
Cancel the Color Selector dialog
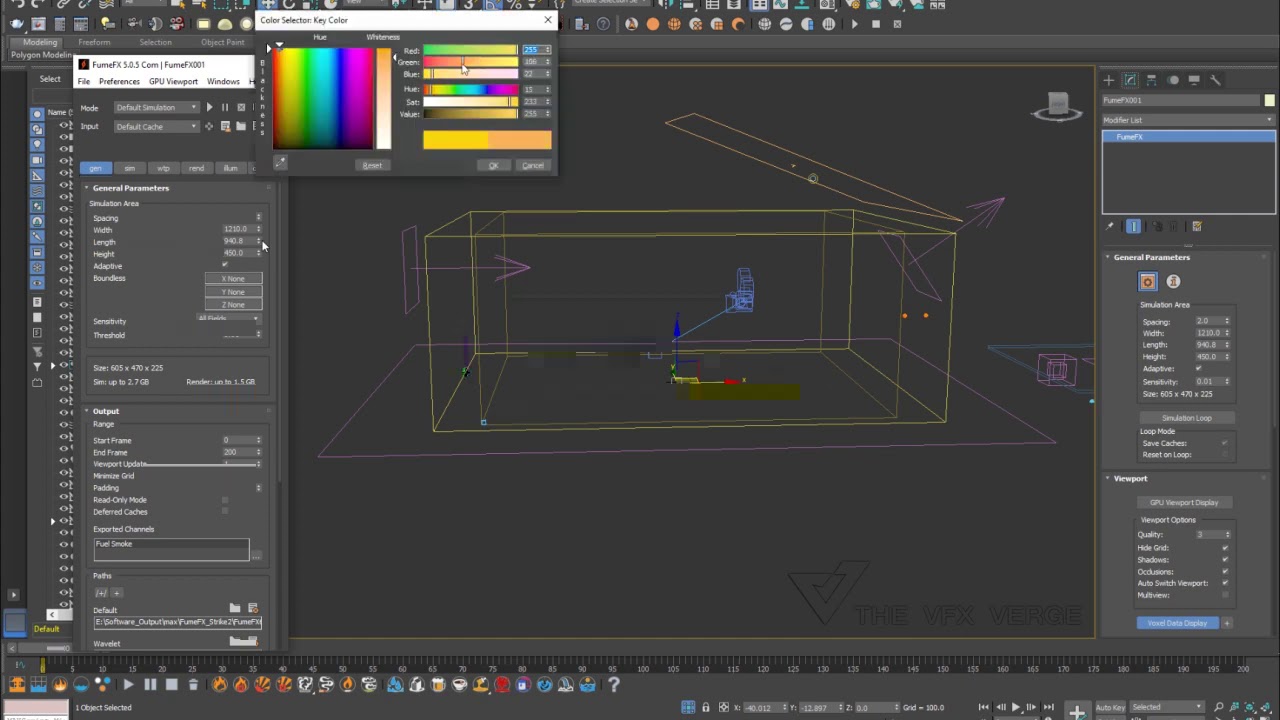pos(533,165)
